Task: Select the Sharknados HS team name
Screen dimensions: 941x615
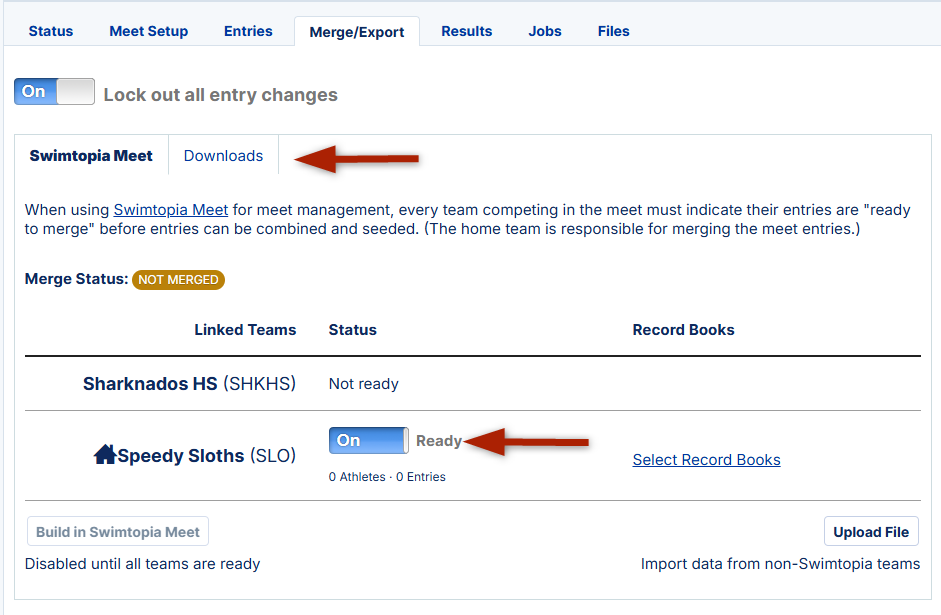Action: 150,384
